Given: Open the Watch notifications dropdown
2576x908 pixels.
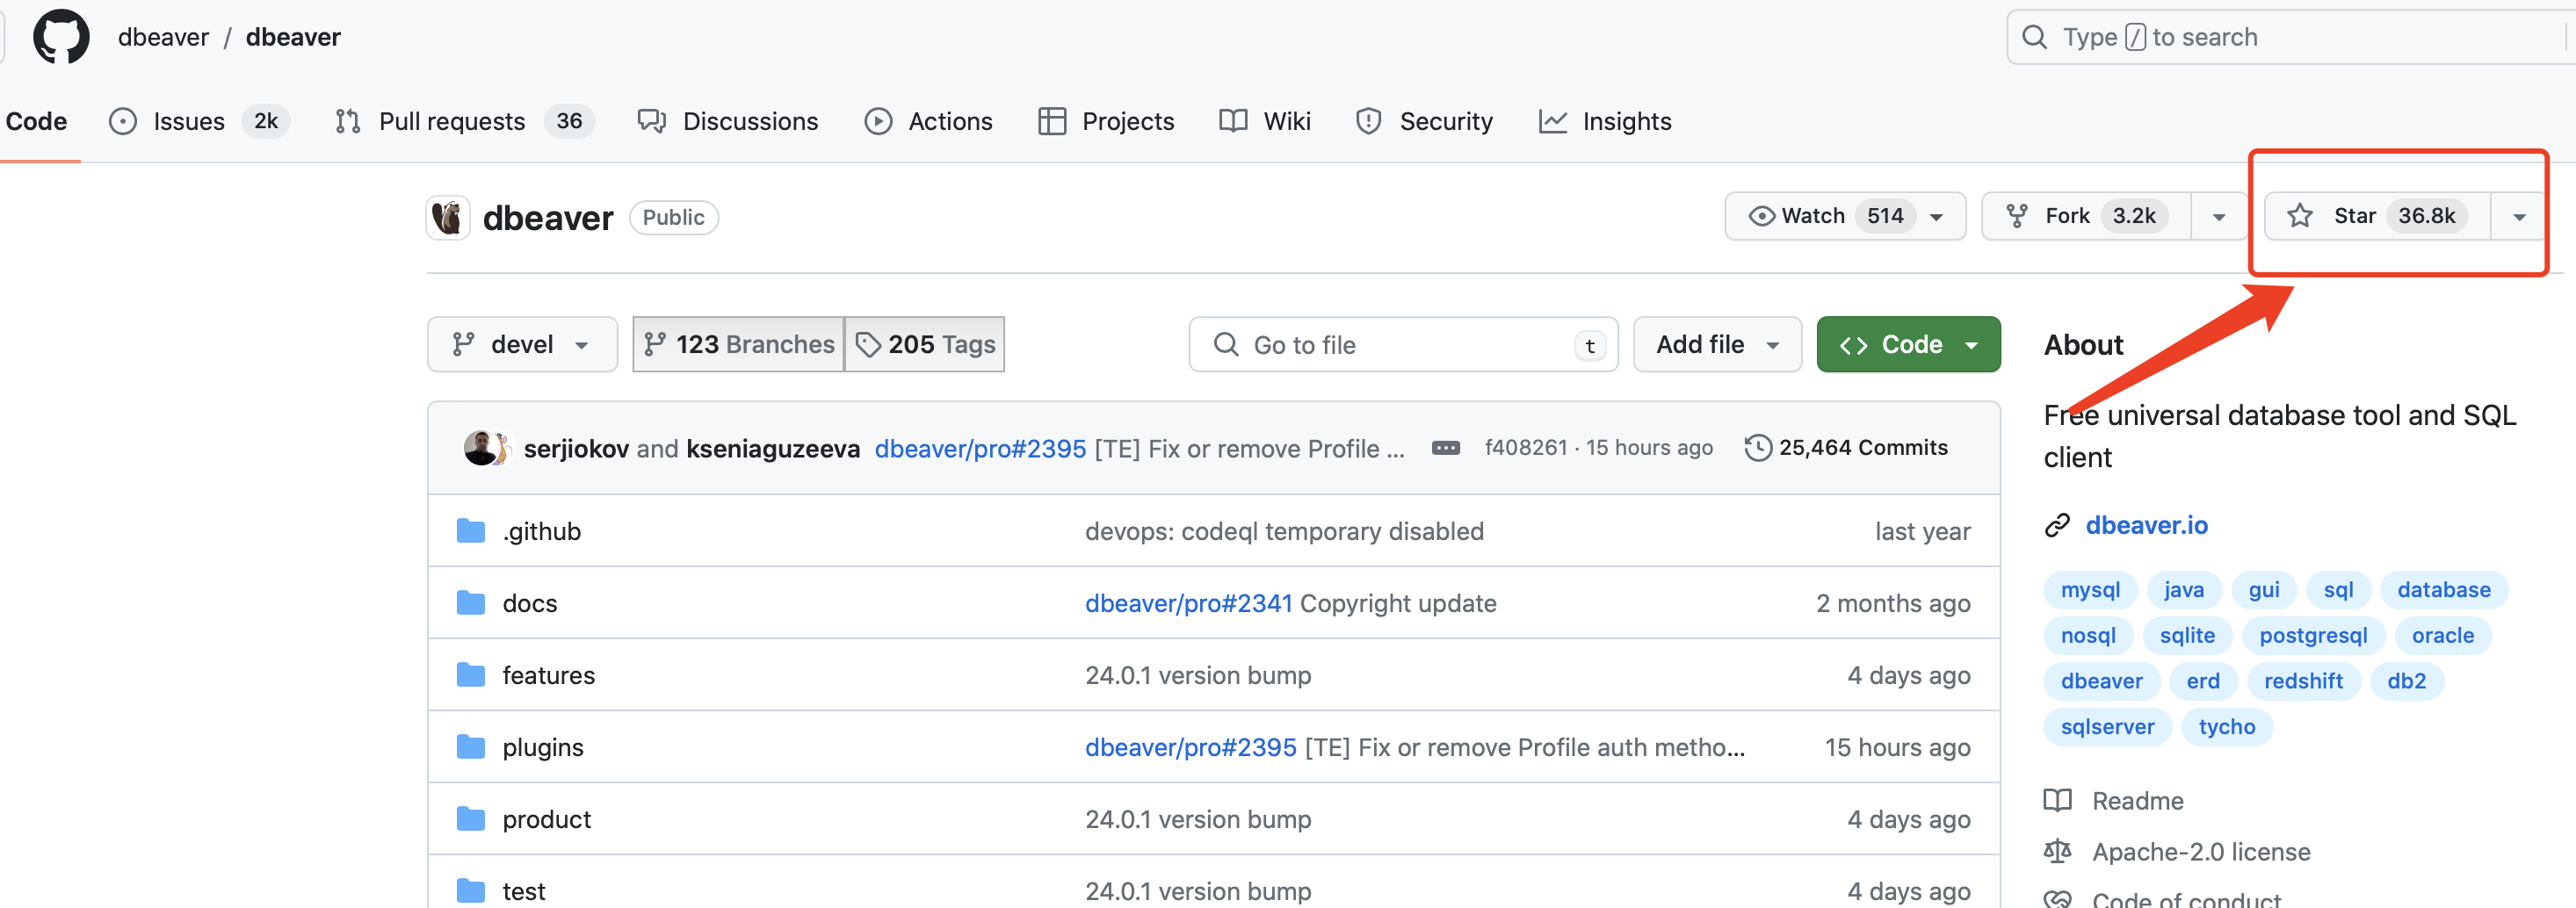Looking at the screenshot, I should (1845, 216).
